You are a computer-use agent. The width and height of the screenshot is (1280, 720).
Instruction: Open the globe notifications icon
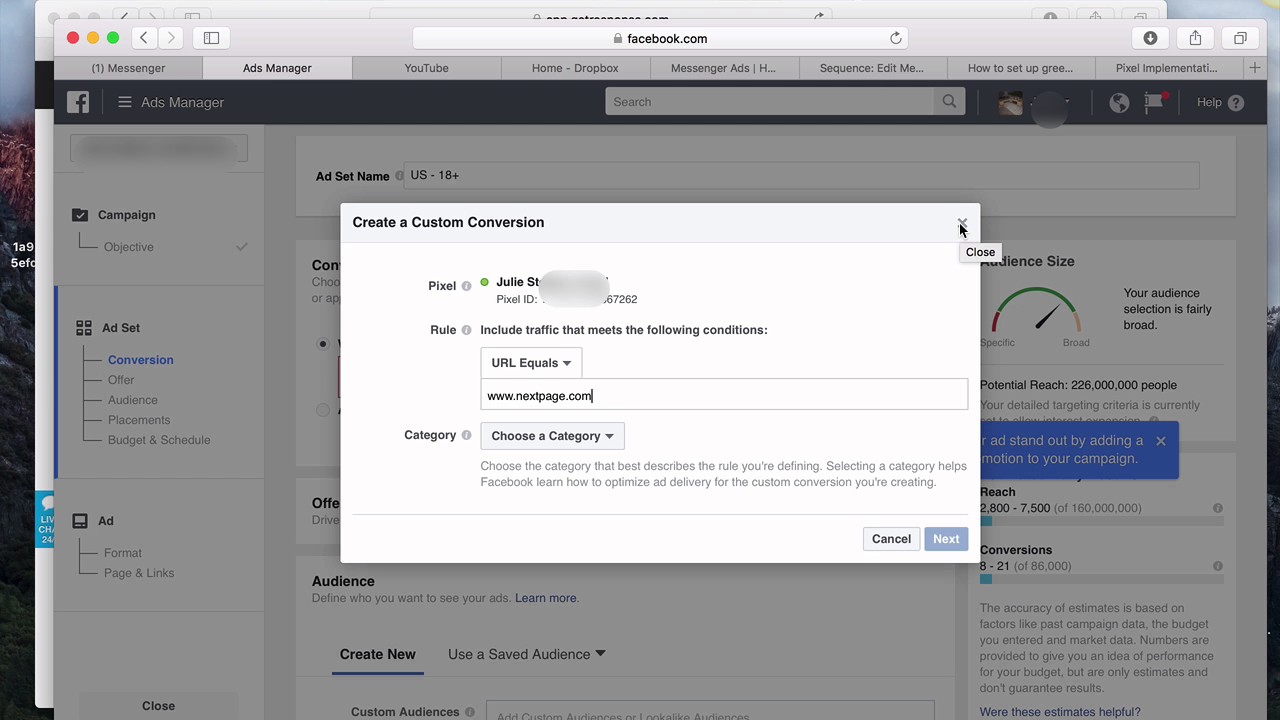[x=1119, y=102]
